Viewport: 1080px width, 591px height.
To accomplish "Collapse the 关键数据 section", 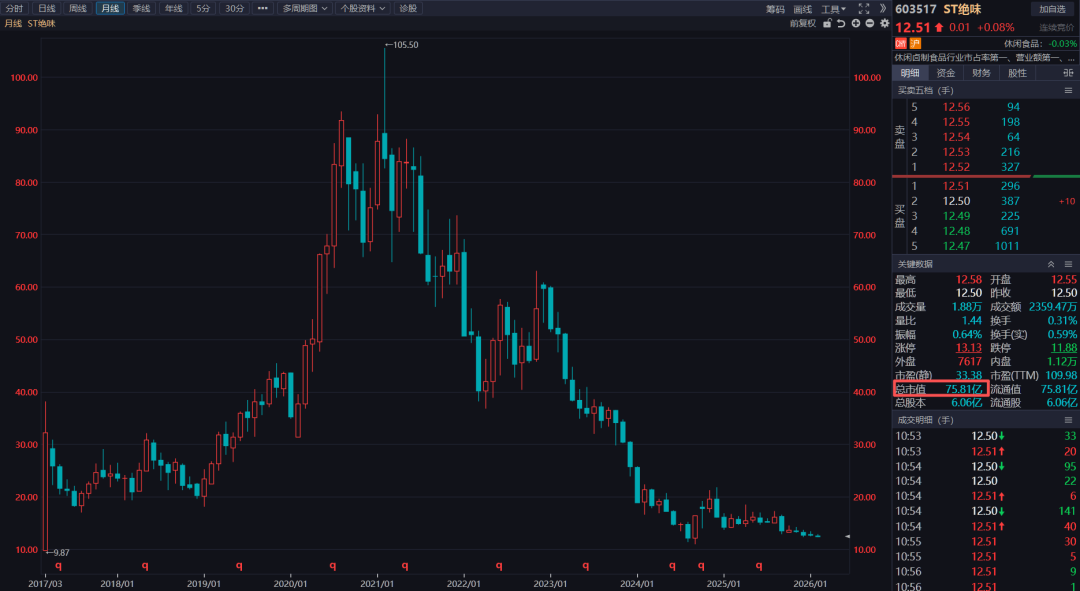I will pos(1050,264).
